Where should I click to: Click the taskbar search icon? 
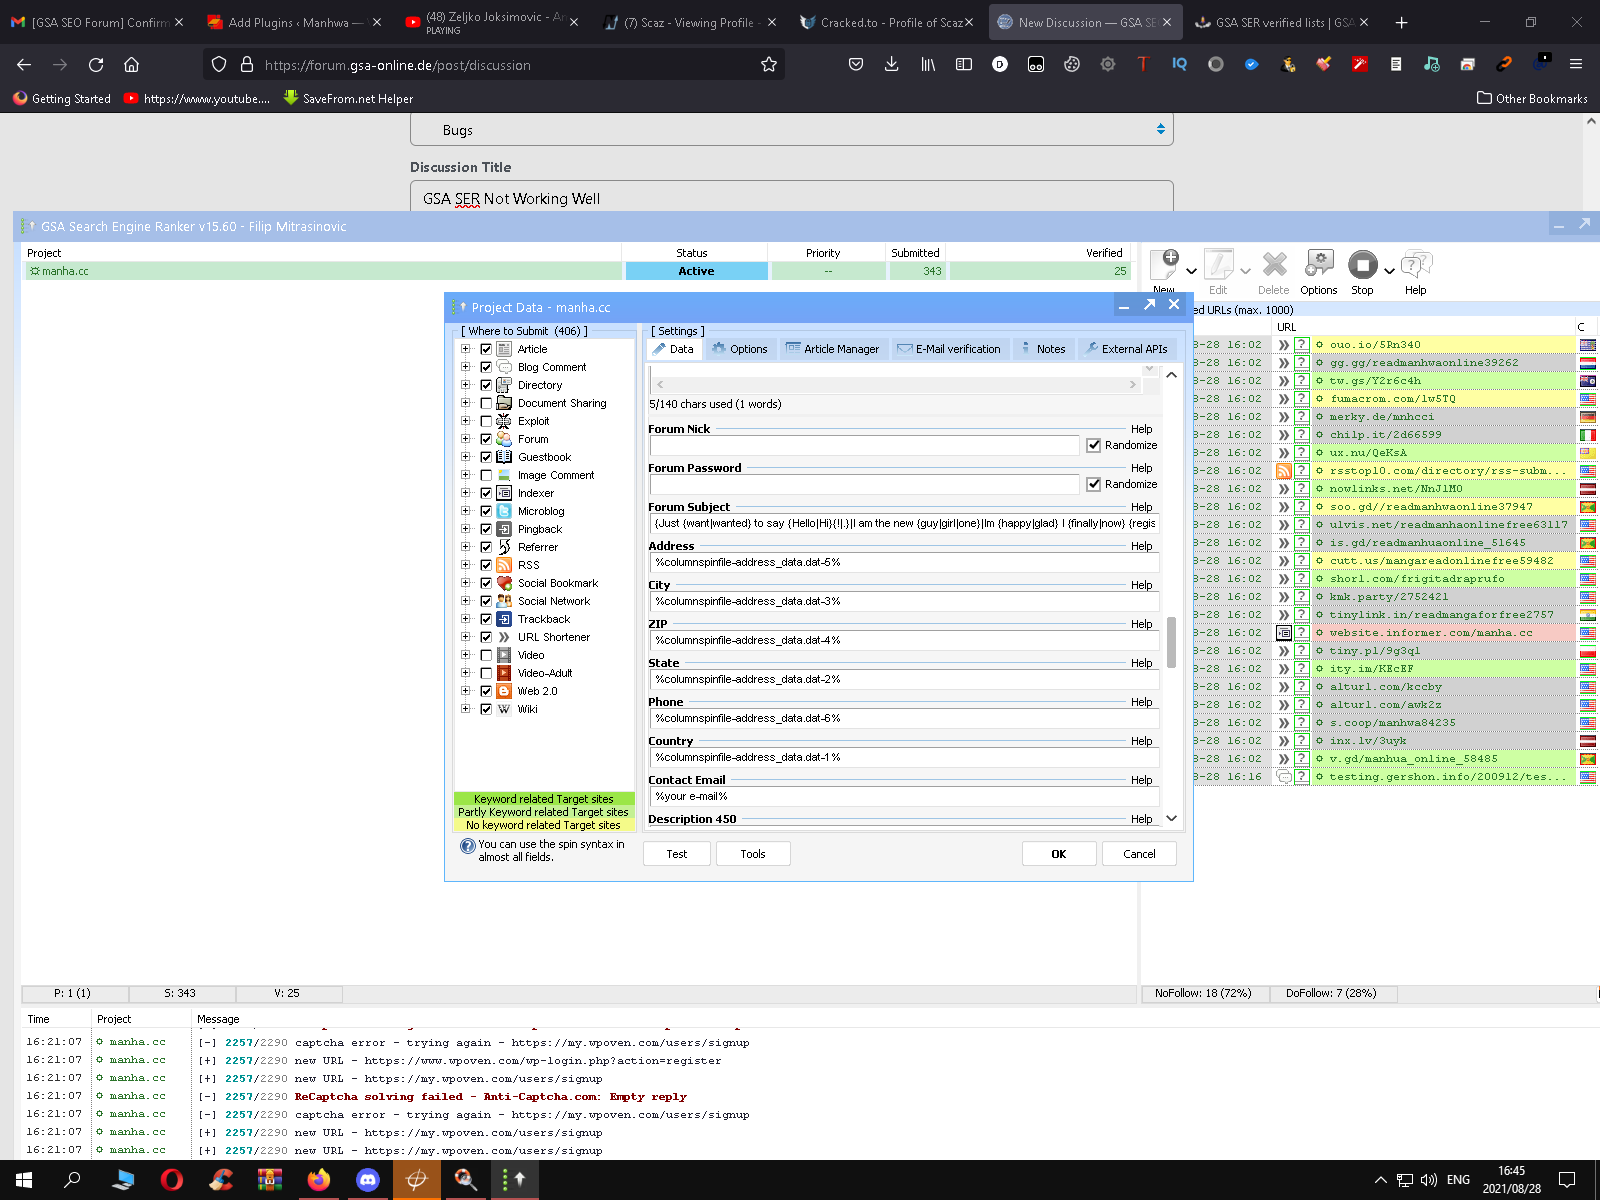[x=73, y=1180]
